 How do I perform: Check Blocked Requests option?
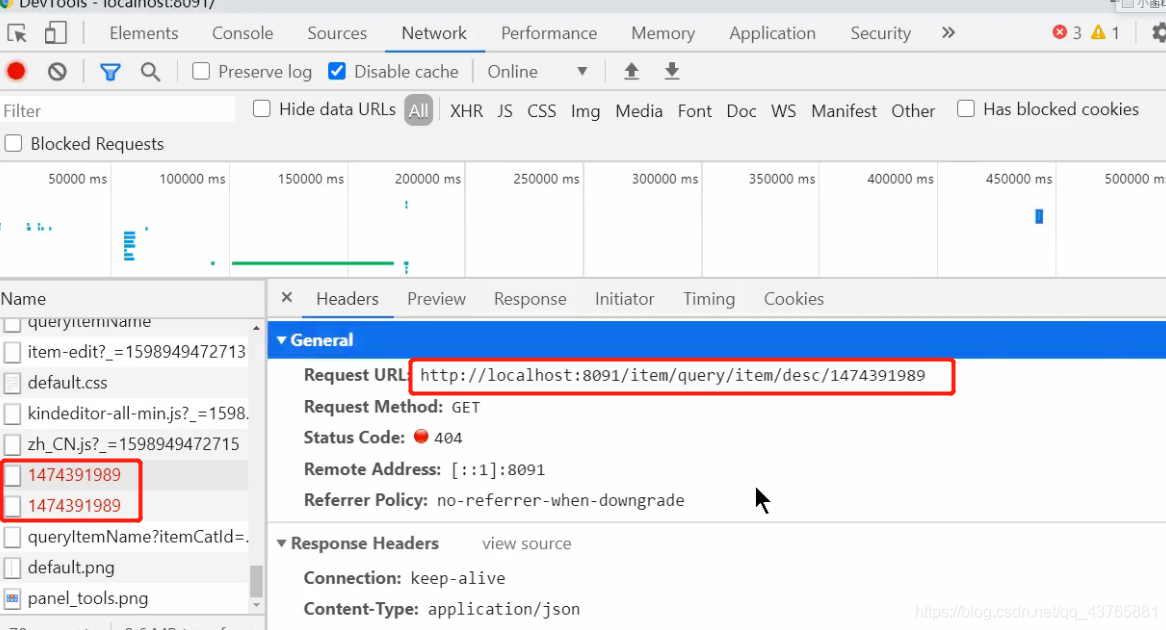click(x=13, y=144)
